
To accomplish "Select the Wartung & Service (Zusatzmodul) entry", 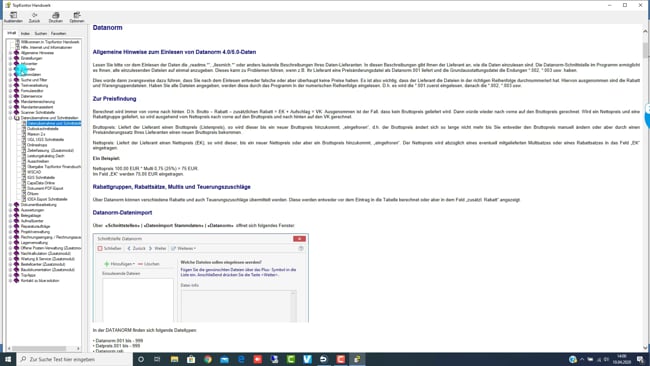I will click(48, 259).
